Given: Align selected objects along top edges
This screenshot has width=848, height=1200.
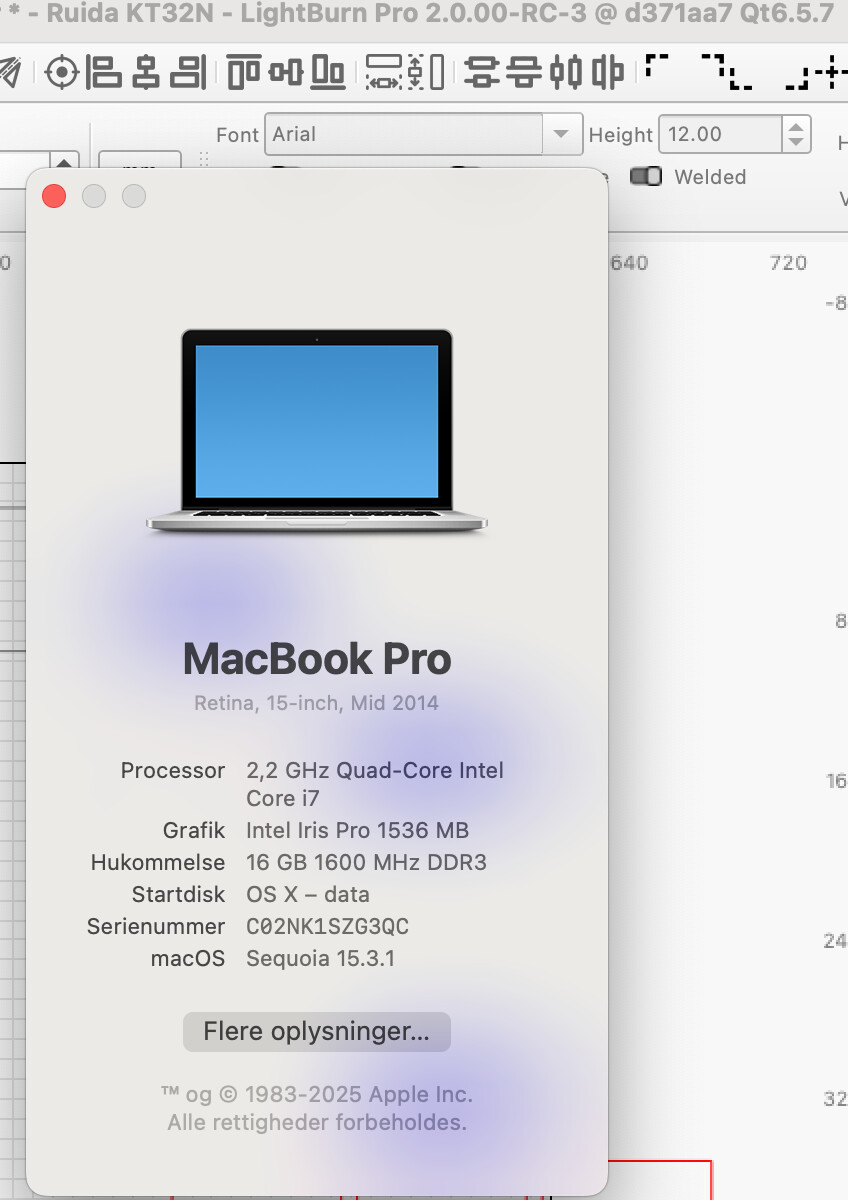Looking at the screenshot, I should point(245,72).
